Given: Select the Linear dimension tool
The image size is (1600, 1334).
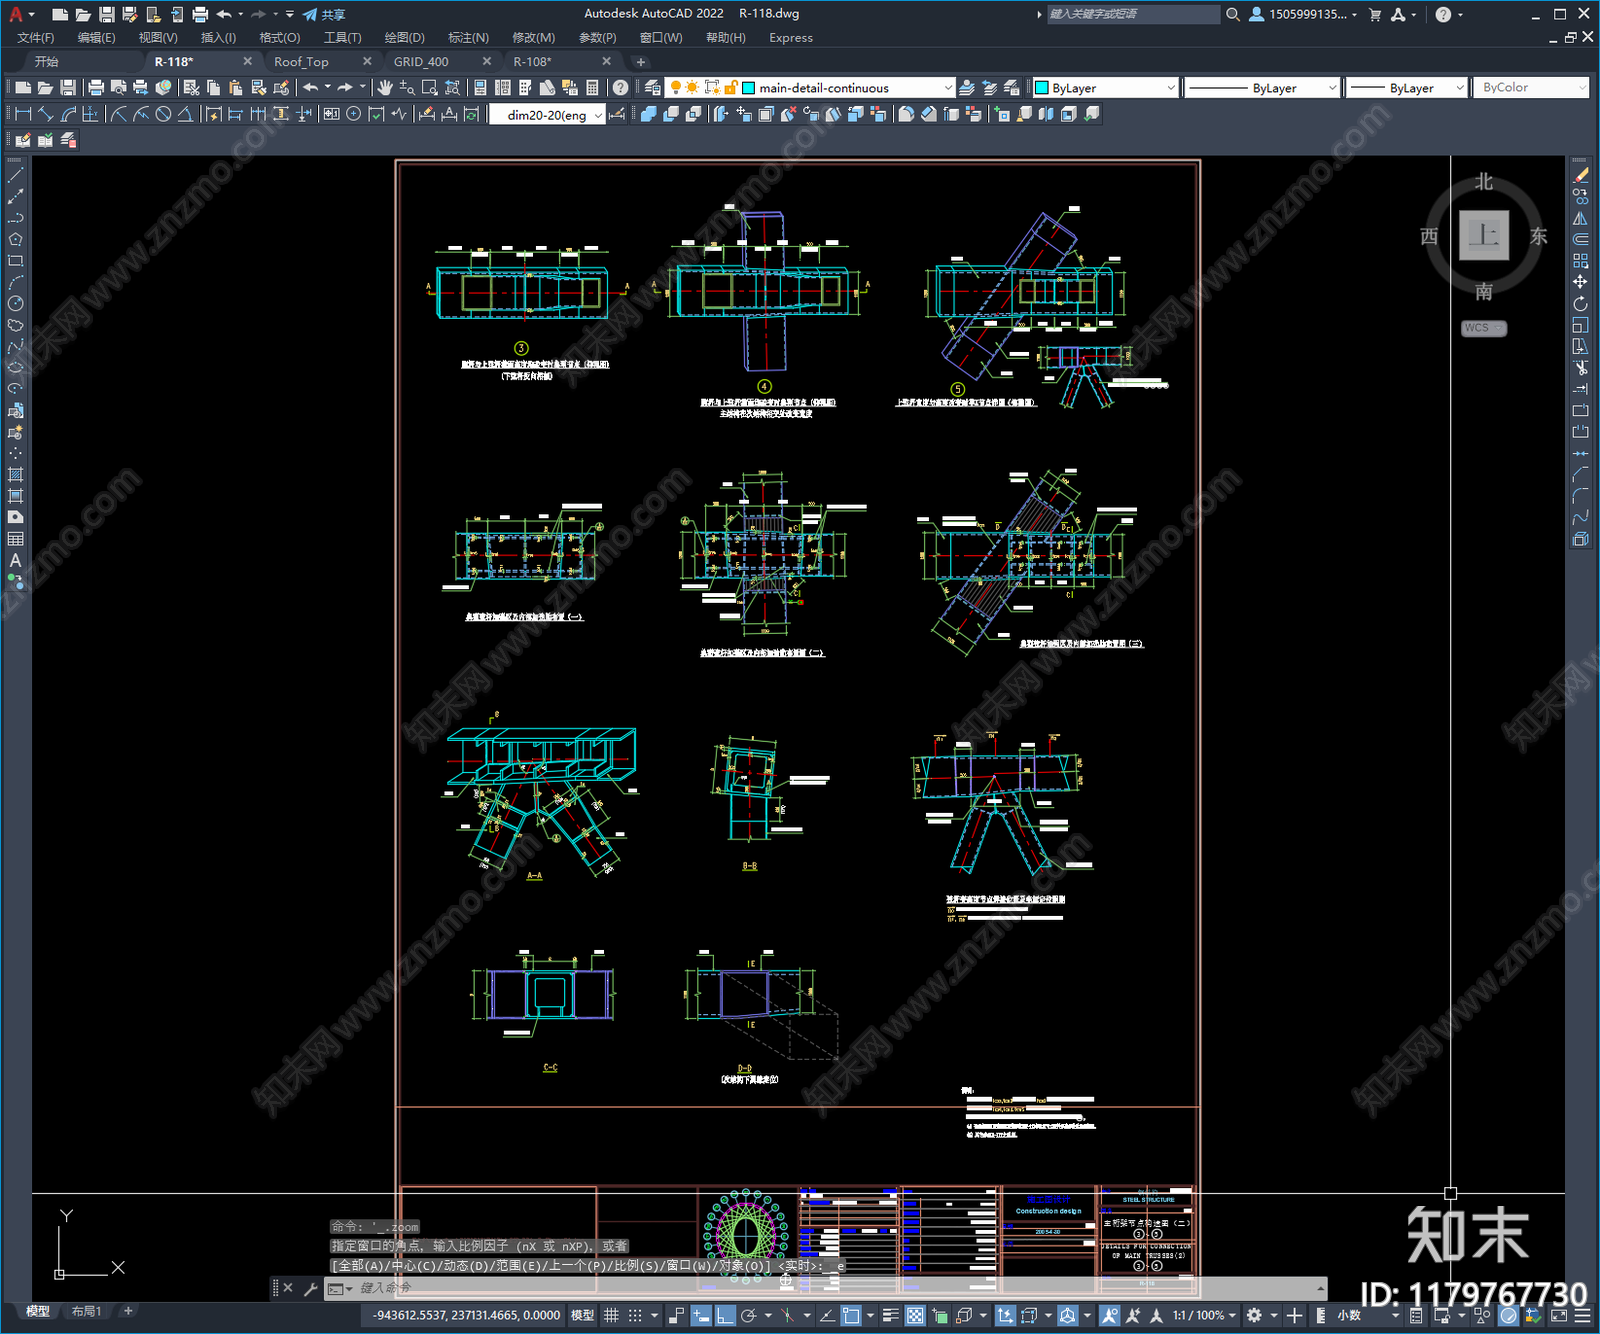Looking at the screenshot, I should 24,114.
